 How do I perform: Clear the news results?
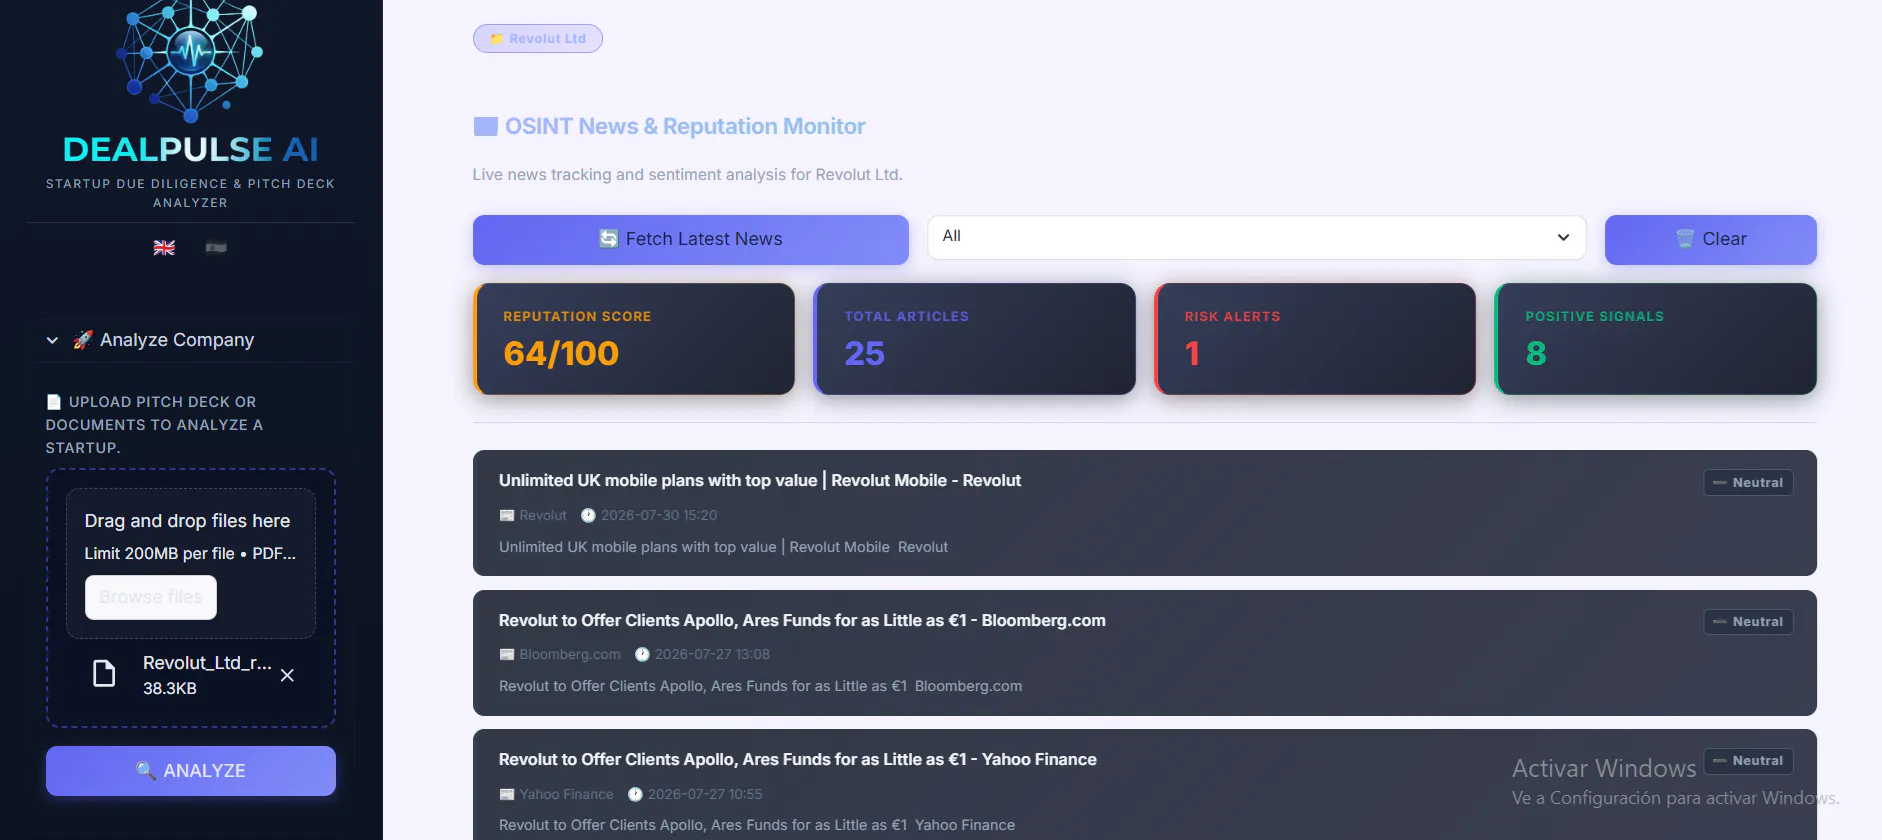[1711, 239]
